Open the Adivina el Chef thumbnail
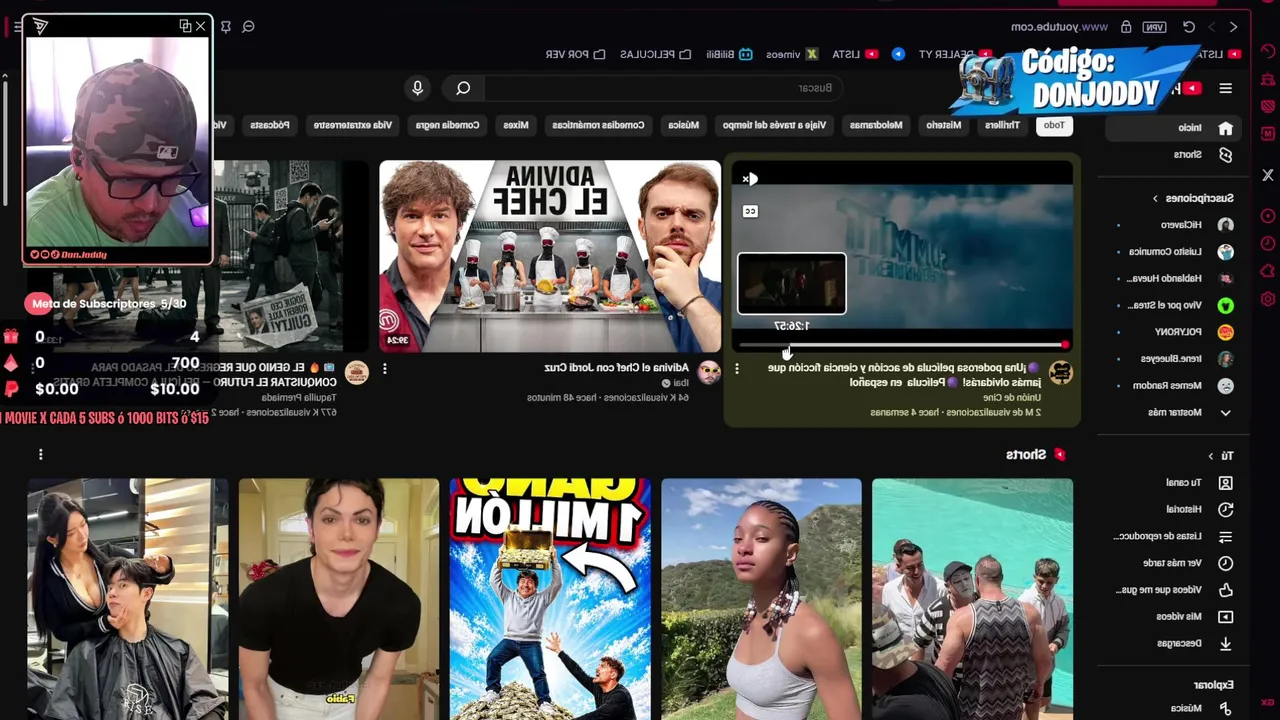 click(550, 256)
